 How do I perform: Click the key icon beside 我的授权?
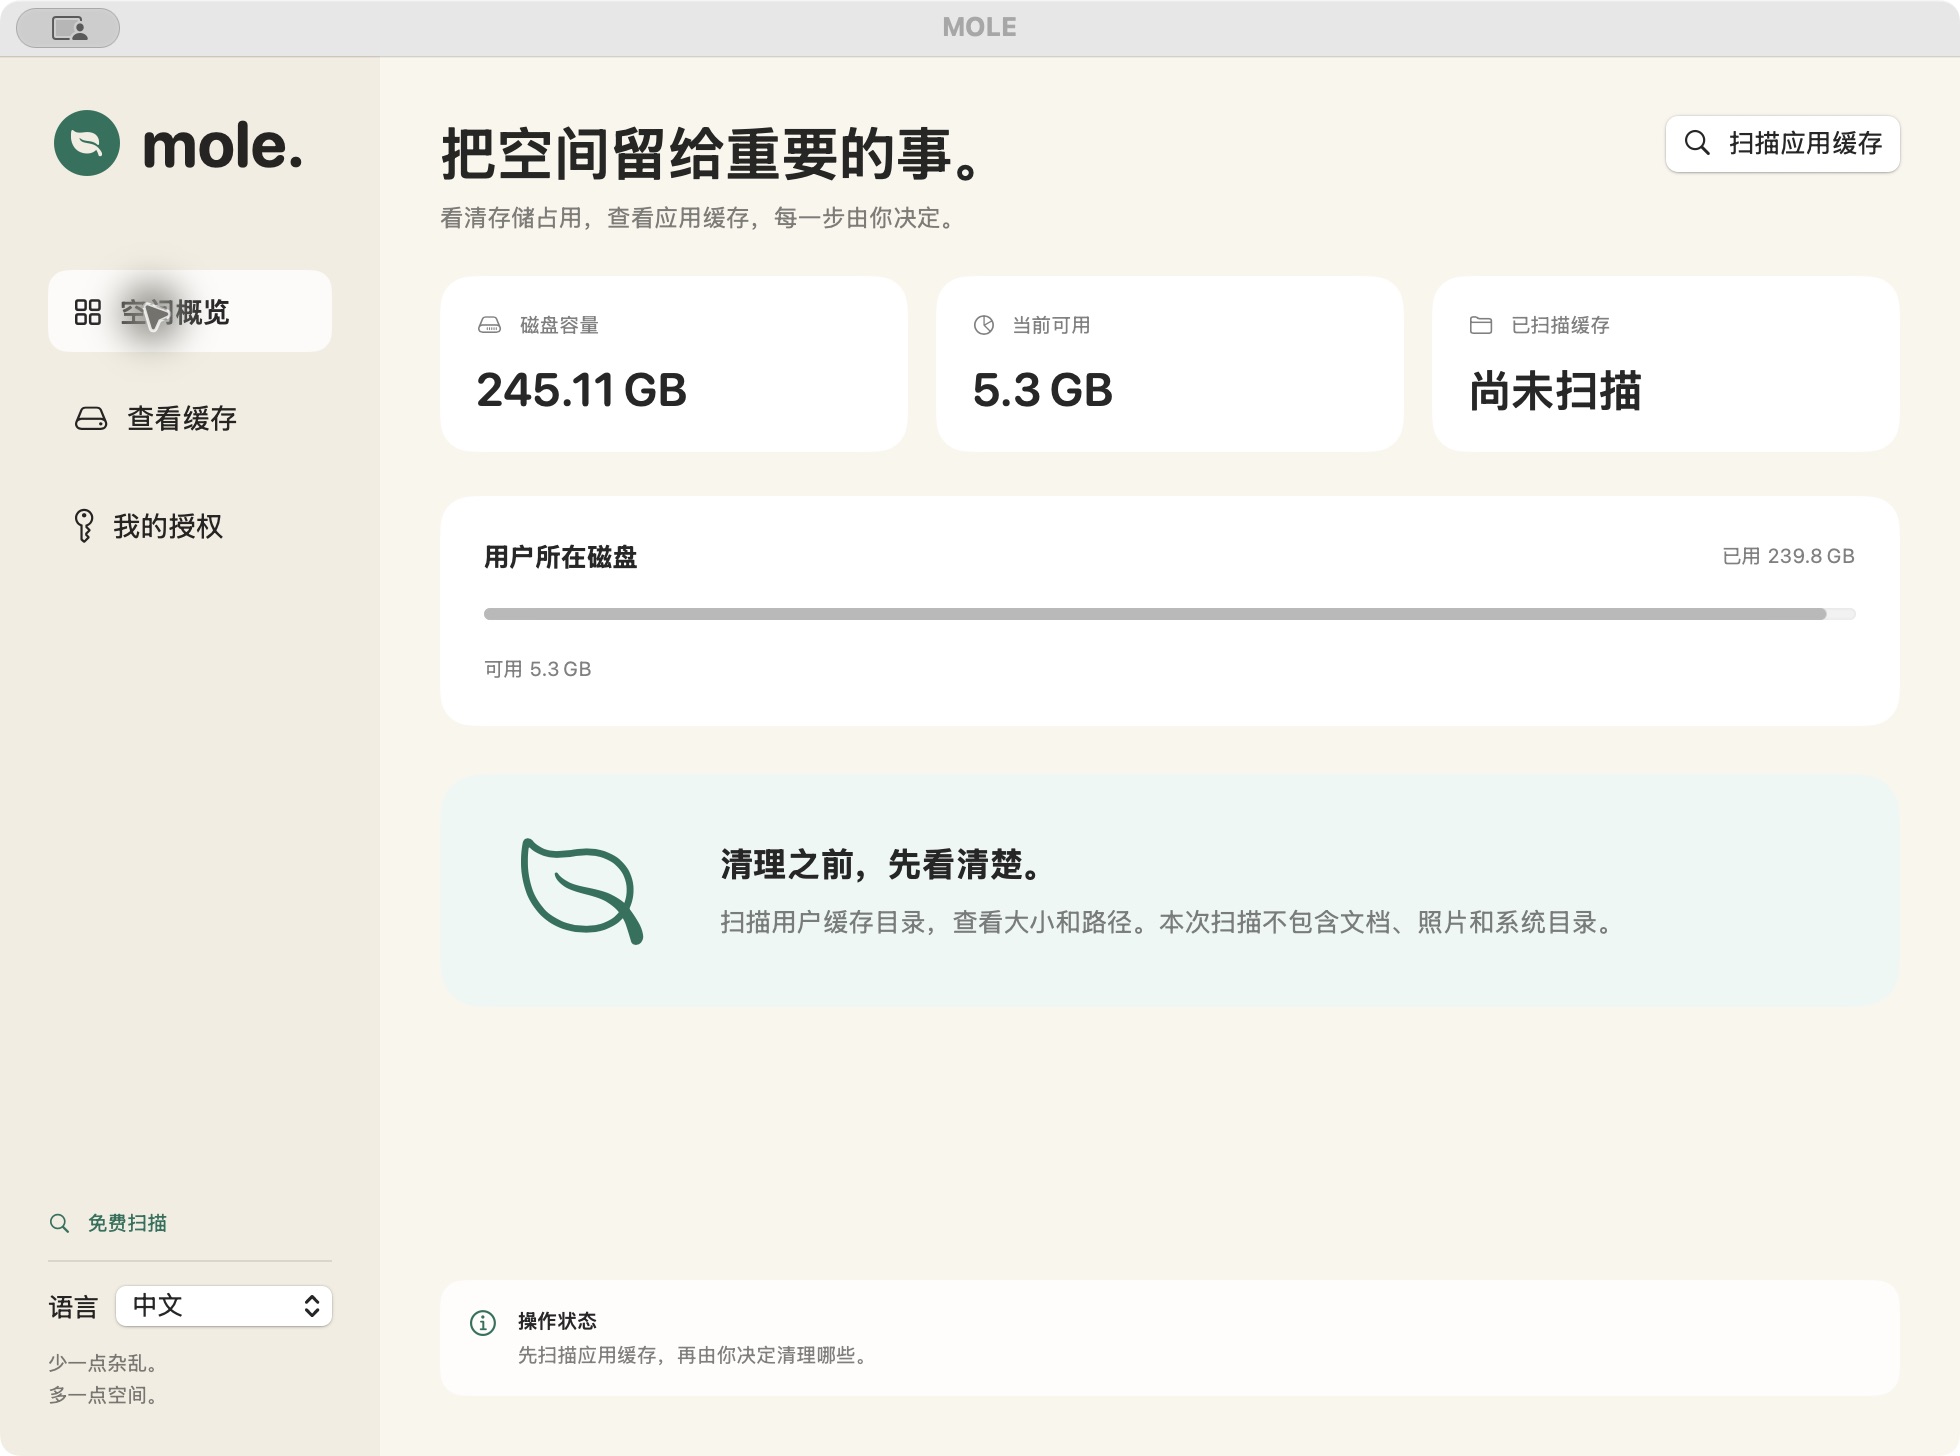pos(84,525)
